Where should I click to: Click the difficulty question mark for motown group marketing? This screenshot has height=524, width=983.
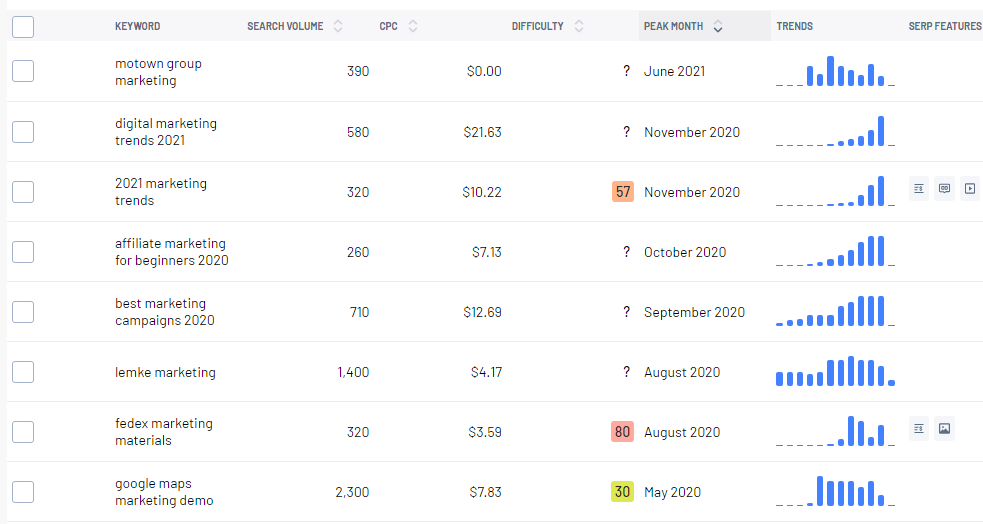626,72
